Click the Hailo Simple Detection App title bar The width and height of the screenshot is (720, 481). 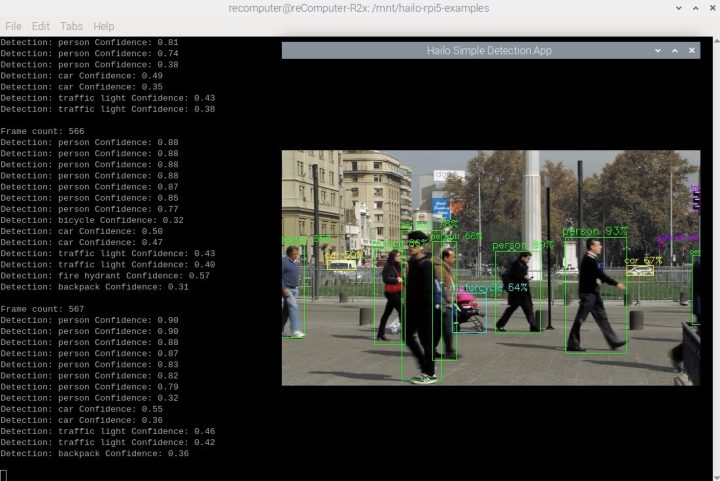coord(482,50)
